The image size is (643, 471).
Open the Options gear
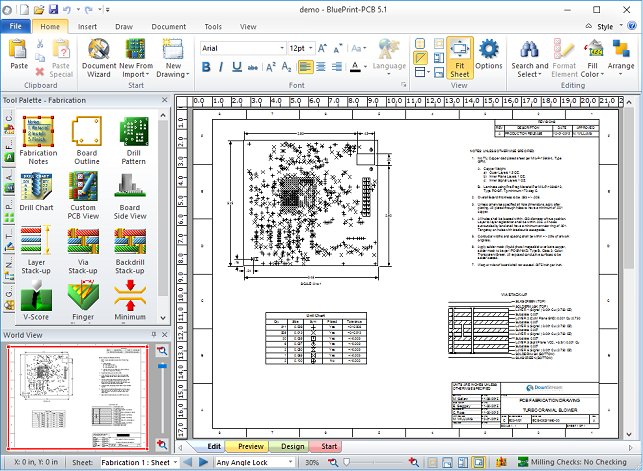[x=489, y=54]
